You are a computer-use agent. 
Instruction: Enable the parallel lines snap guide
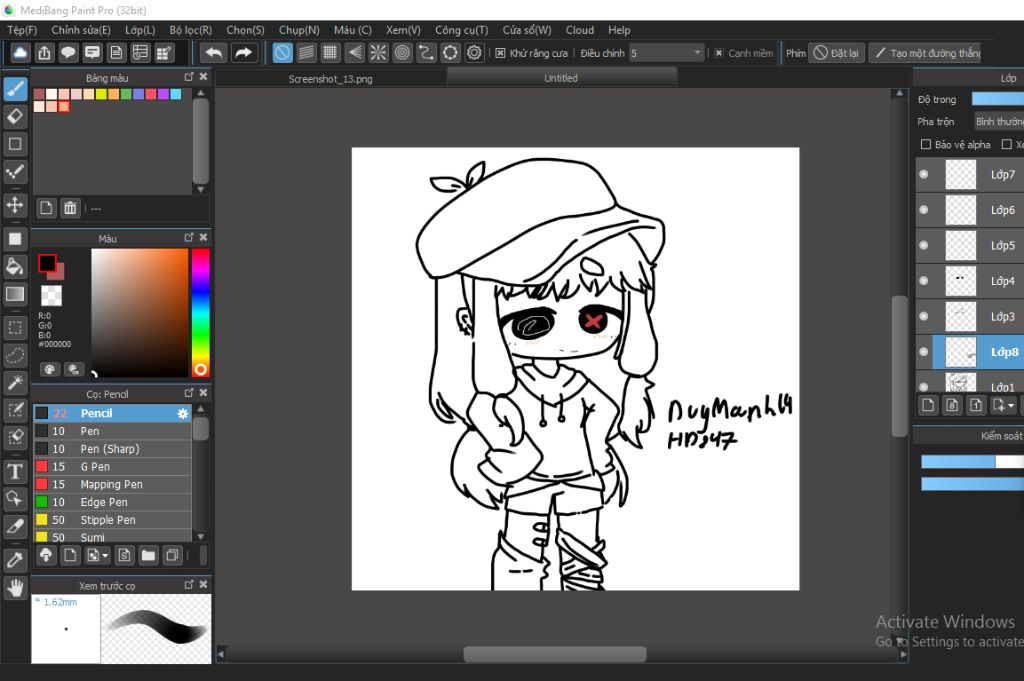306,53
